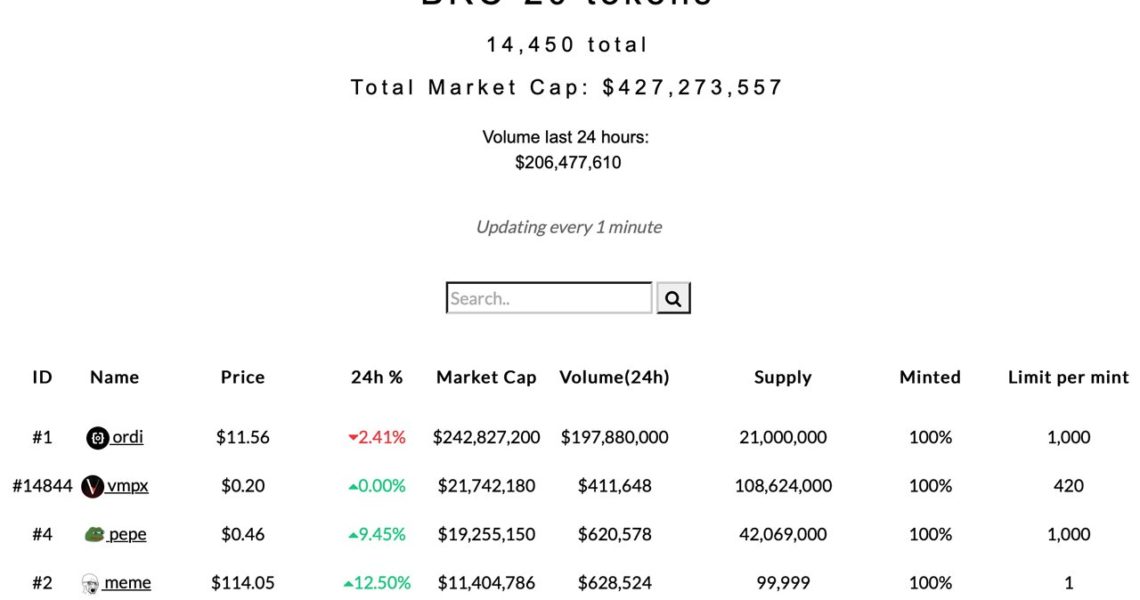Click the vmpx token logo icon
The image size is (1140, 600).
(x=93, y=487)
